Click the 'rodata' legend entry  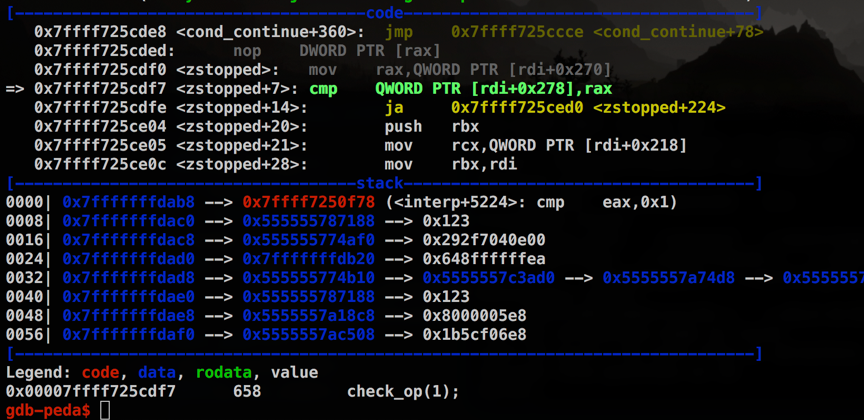(x=224, y=373)
